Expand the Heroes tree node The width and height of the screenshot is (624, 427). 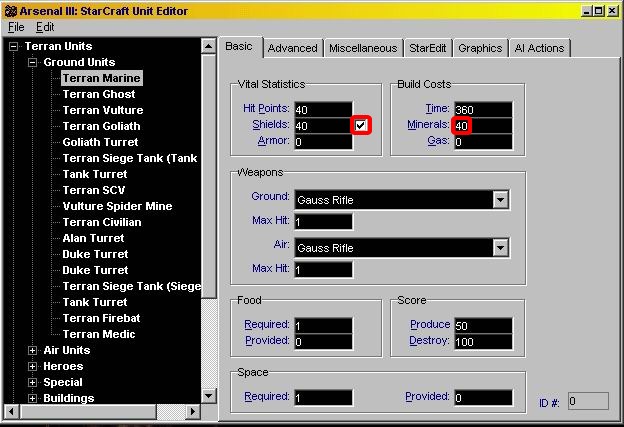(x=33, y=367)
